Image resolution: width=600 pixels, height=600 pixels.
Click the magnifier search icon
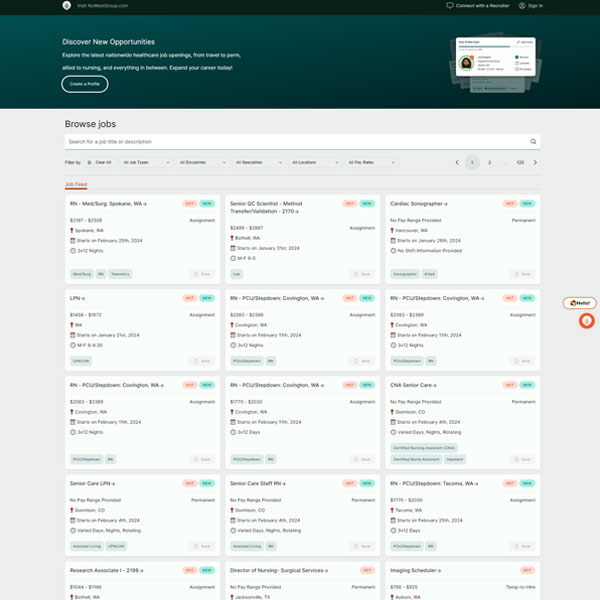click(533, 142)
